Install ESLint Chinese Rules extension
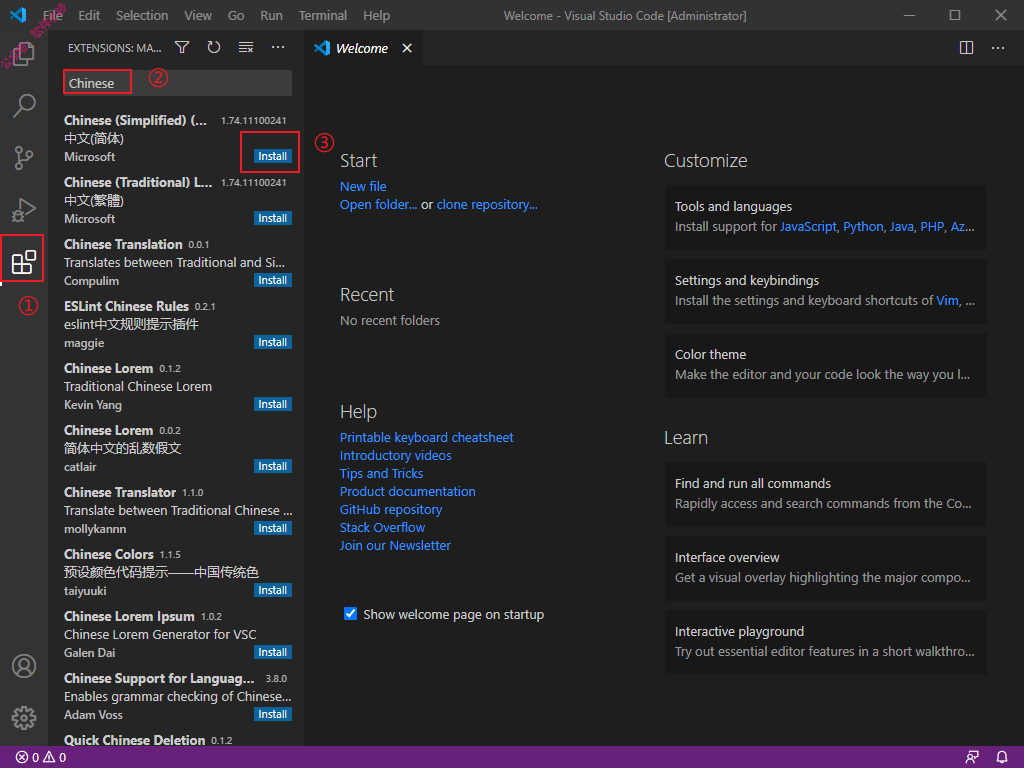This screenshot has width=1024, height=768. pos(272,342)
